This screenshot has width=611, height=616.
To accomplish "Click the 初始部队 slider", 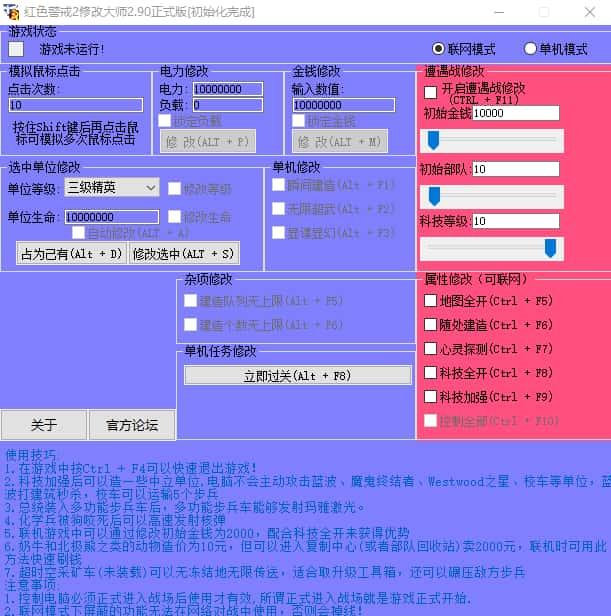I will [492, 196].
